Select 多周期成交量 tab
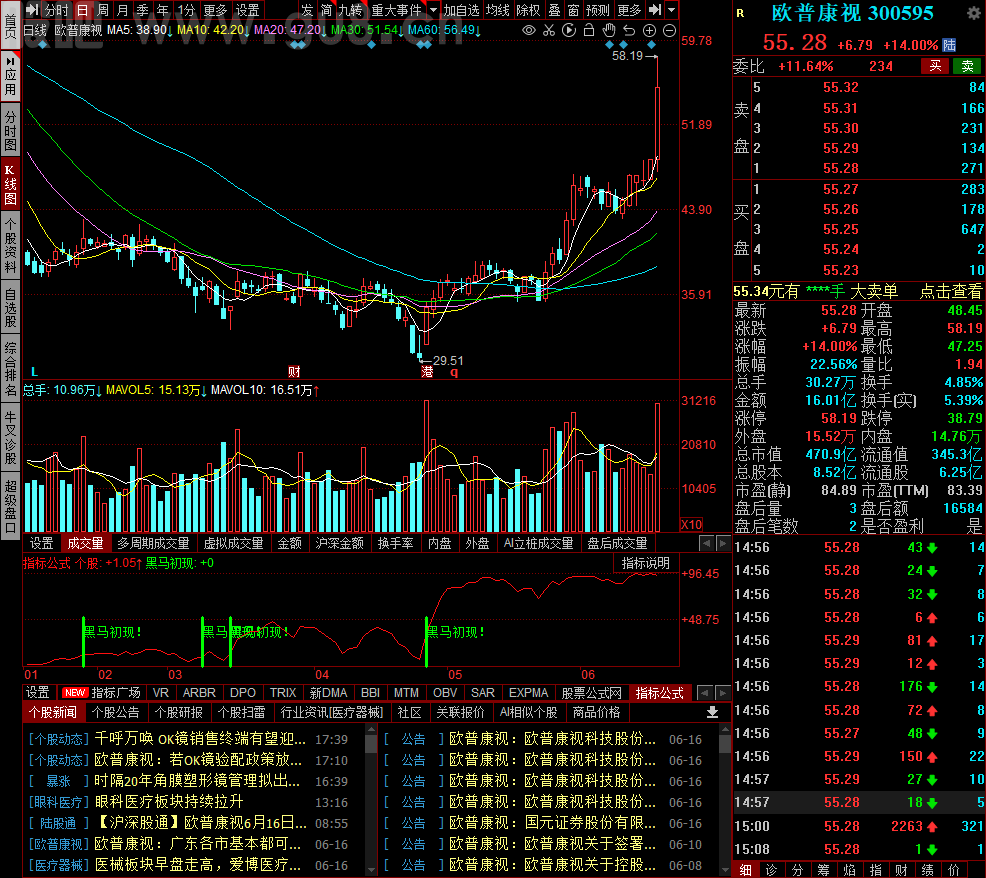The height and width of the screenshot is (878, 986). coord(153,543)
